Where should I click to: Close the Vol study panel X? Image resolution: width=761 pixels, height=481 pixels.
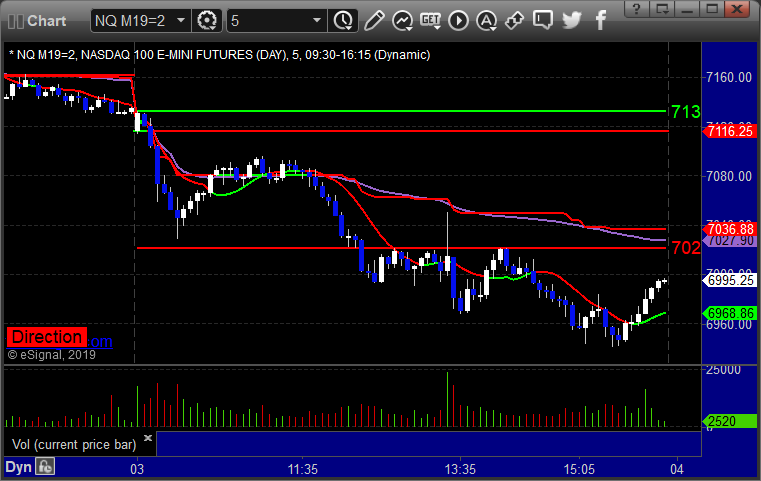pyautogui.click(x=148, y=438)
